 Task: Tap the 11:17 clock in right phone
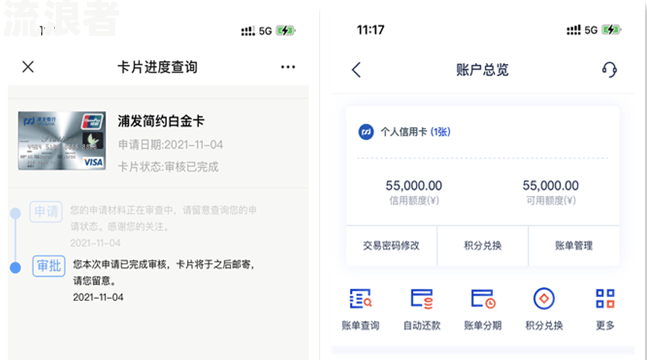[371, 30]
